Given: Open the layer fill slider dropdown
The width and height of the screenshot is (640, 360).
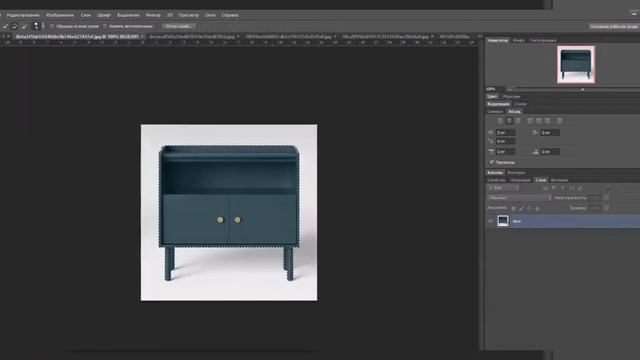Looking at the screenshot, I should (x=606, y=208).
